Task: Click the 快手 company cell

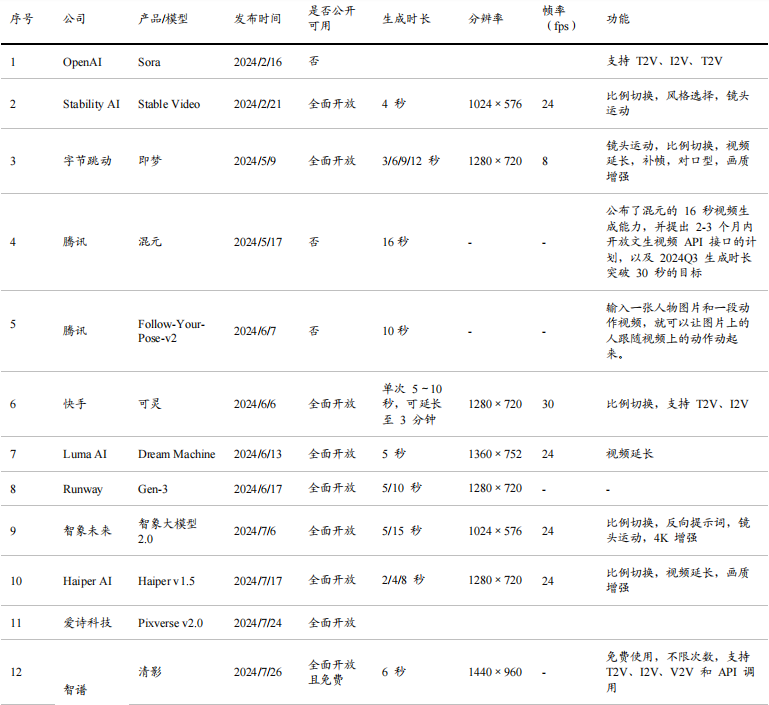Action: pyautogui.click(x=76, y=404)
